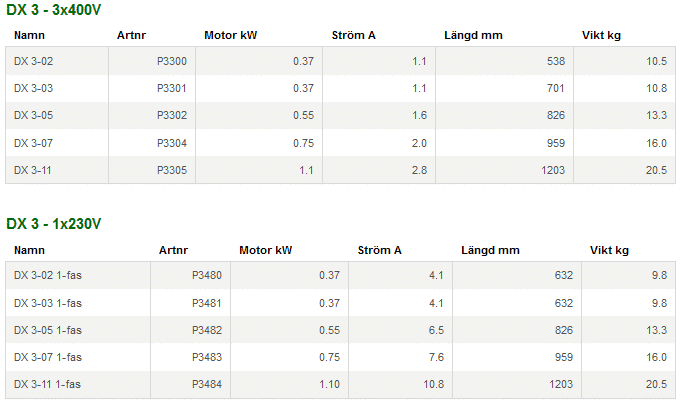690x415 pixels.
Task: Select the "DX 3-07 1-fas" row name
Action: (x=48, y=357)
